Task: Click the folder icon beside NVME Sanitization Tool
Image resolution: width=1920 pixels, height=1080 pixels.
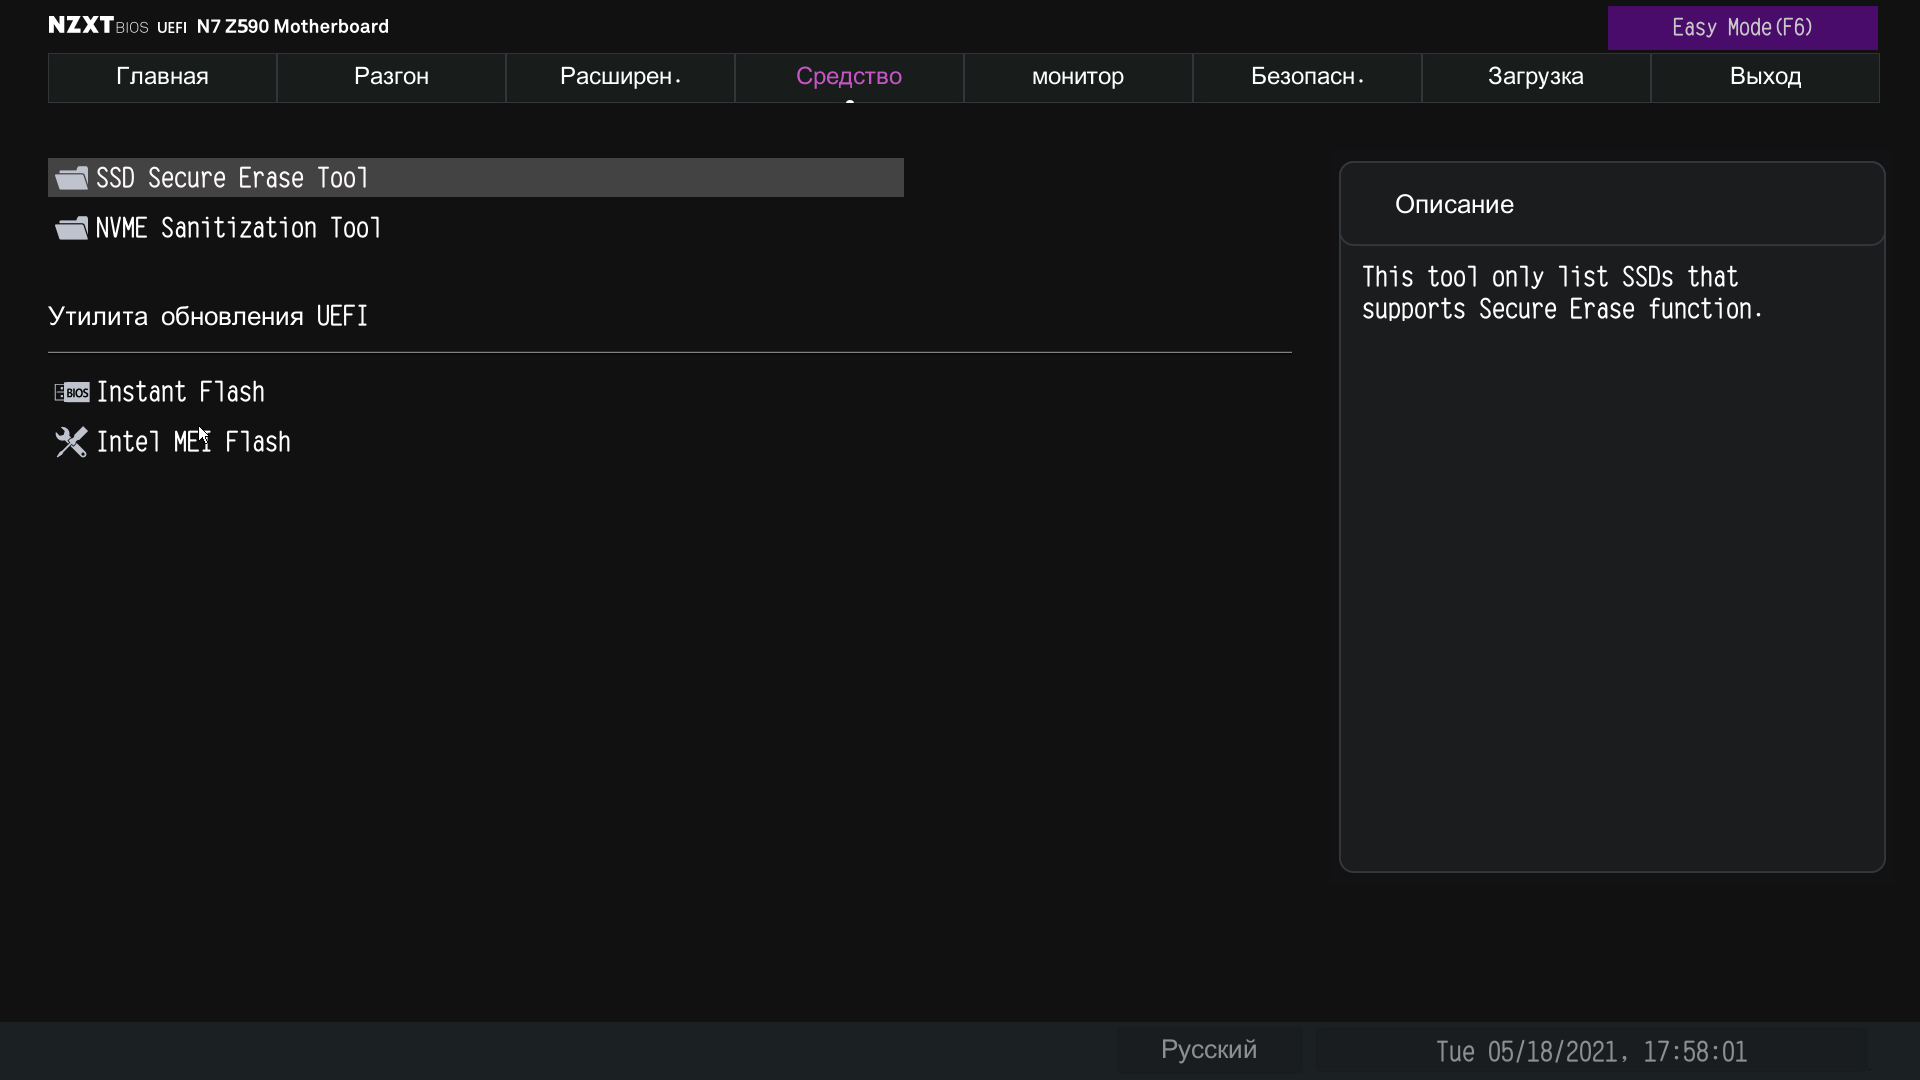Action: coord(71,228)
